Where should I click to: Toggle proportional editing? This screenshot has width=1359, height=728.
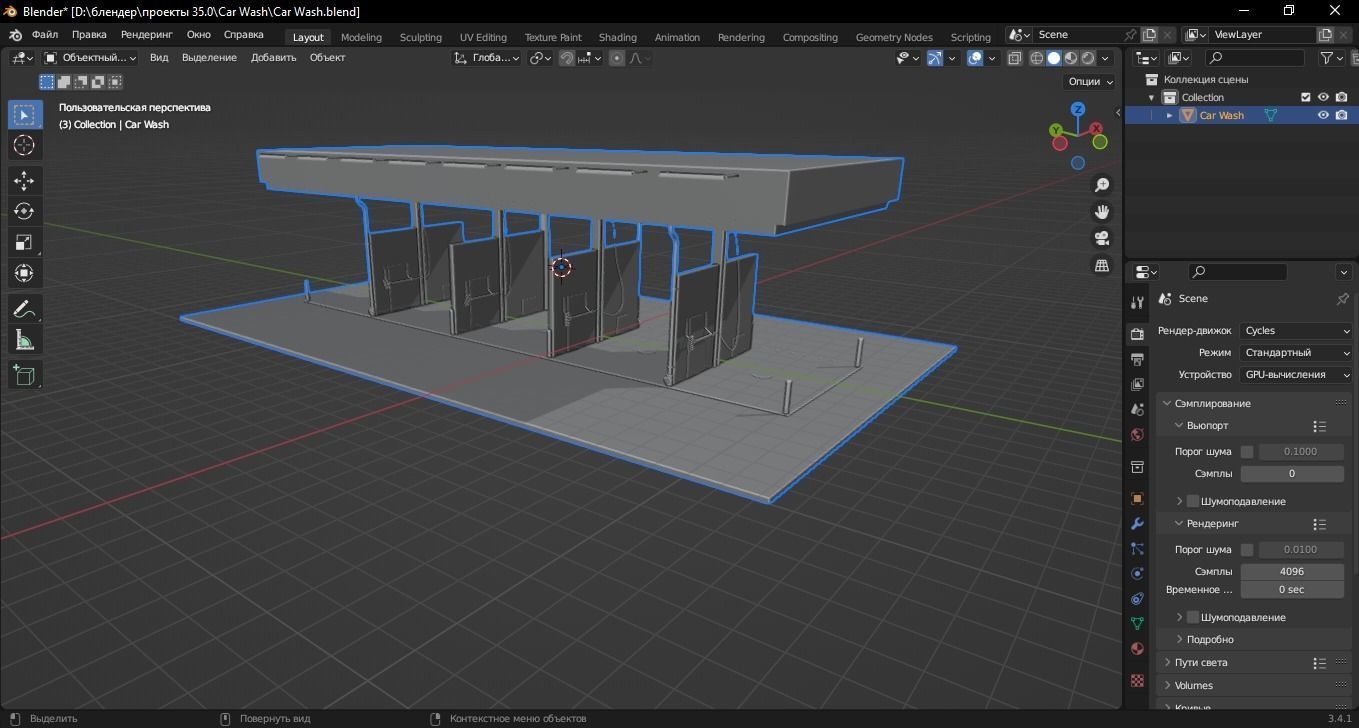[x=617, y=58]
